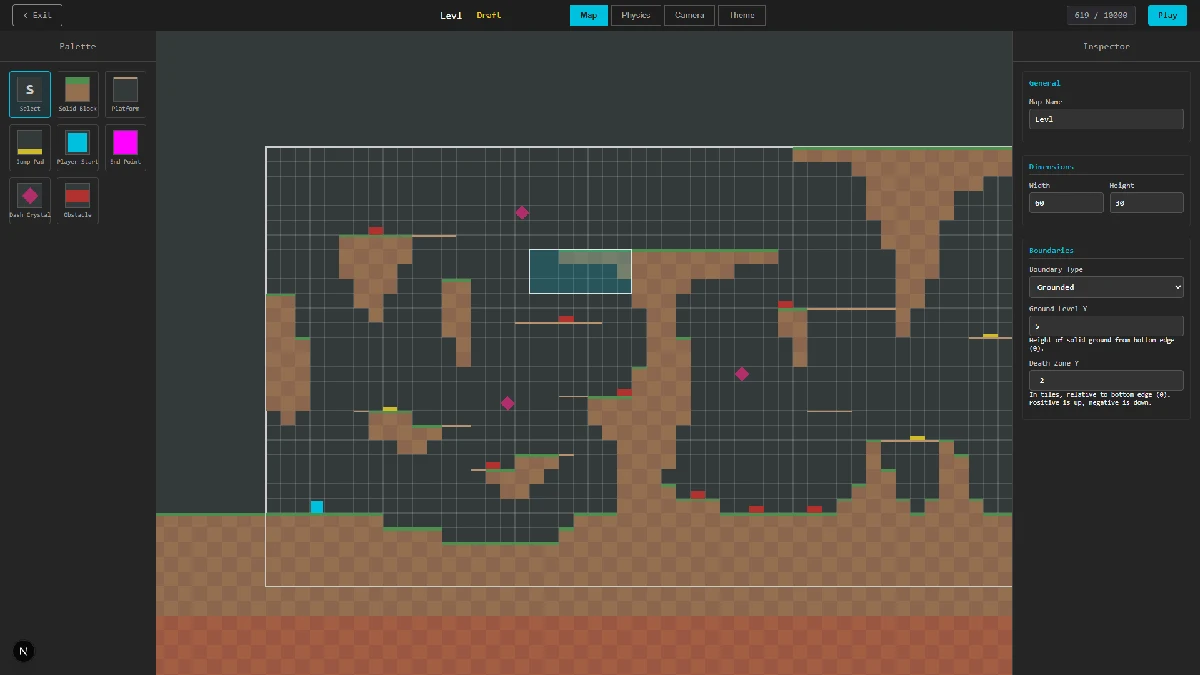The width and height of the screenshot is (1200, 675).
Task: Open the Boundary Type dropdown
Action: [1106, 287]
